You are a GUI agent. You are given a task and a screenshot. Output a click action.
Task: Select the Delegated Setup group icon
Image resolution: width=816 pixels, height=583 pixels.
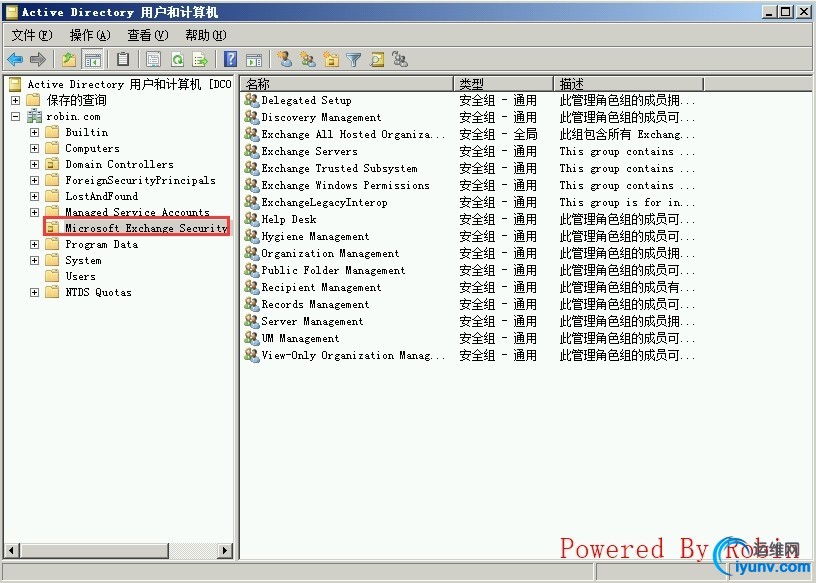[252, 100]
